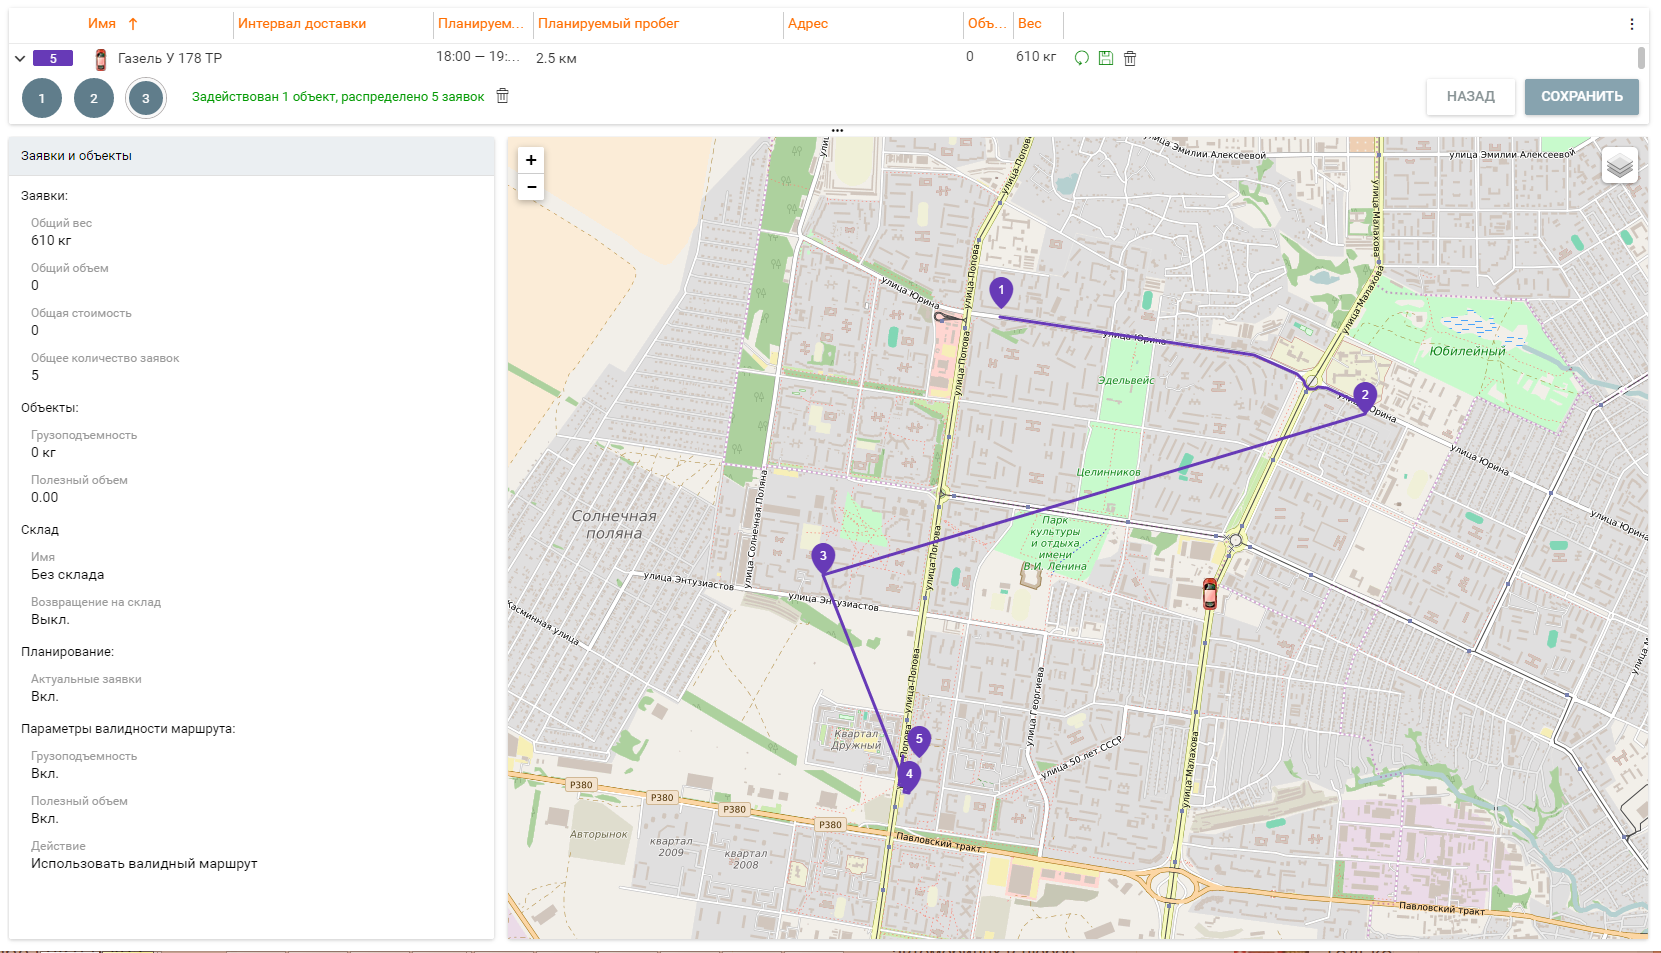Open the three-dot table options menu
Image resolution: width=1661 pixels, height=953 pixels.
point(1631,24)
